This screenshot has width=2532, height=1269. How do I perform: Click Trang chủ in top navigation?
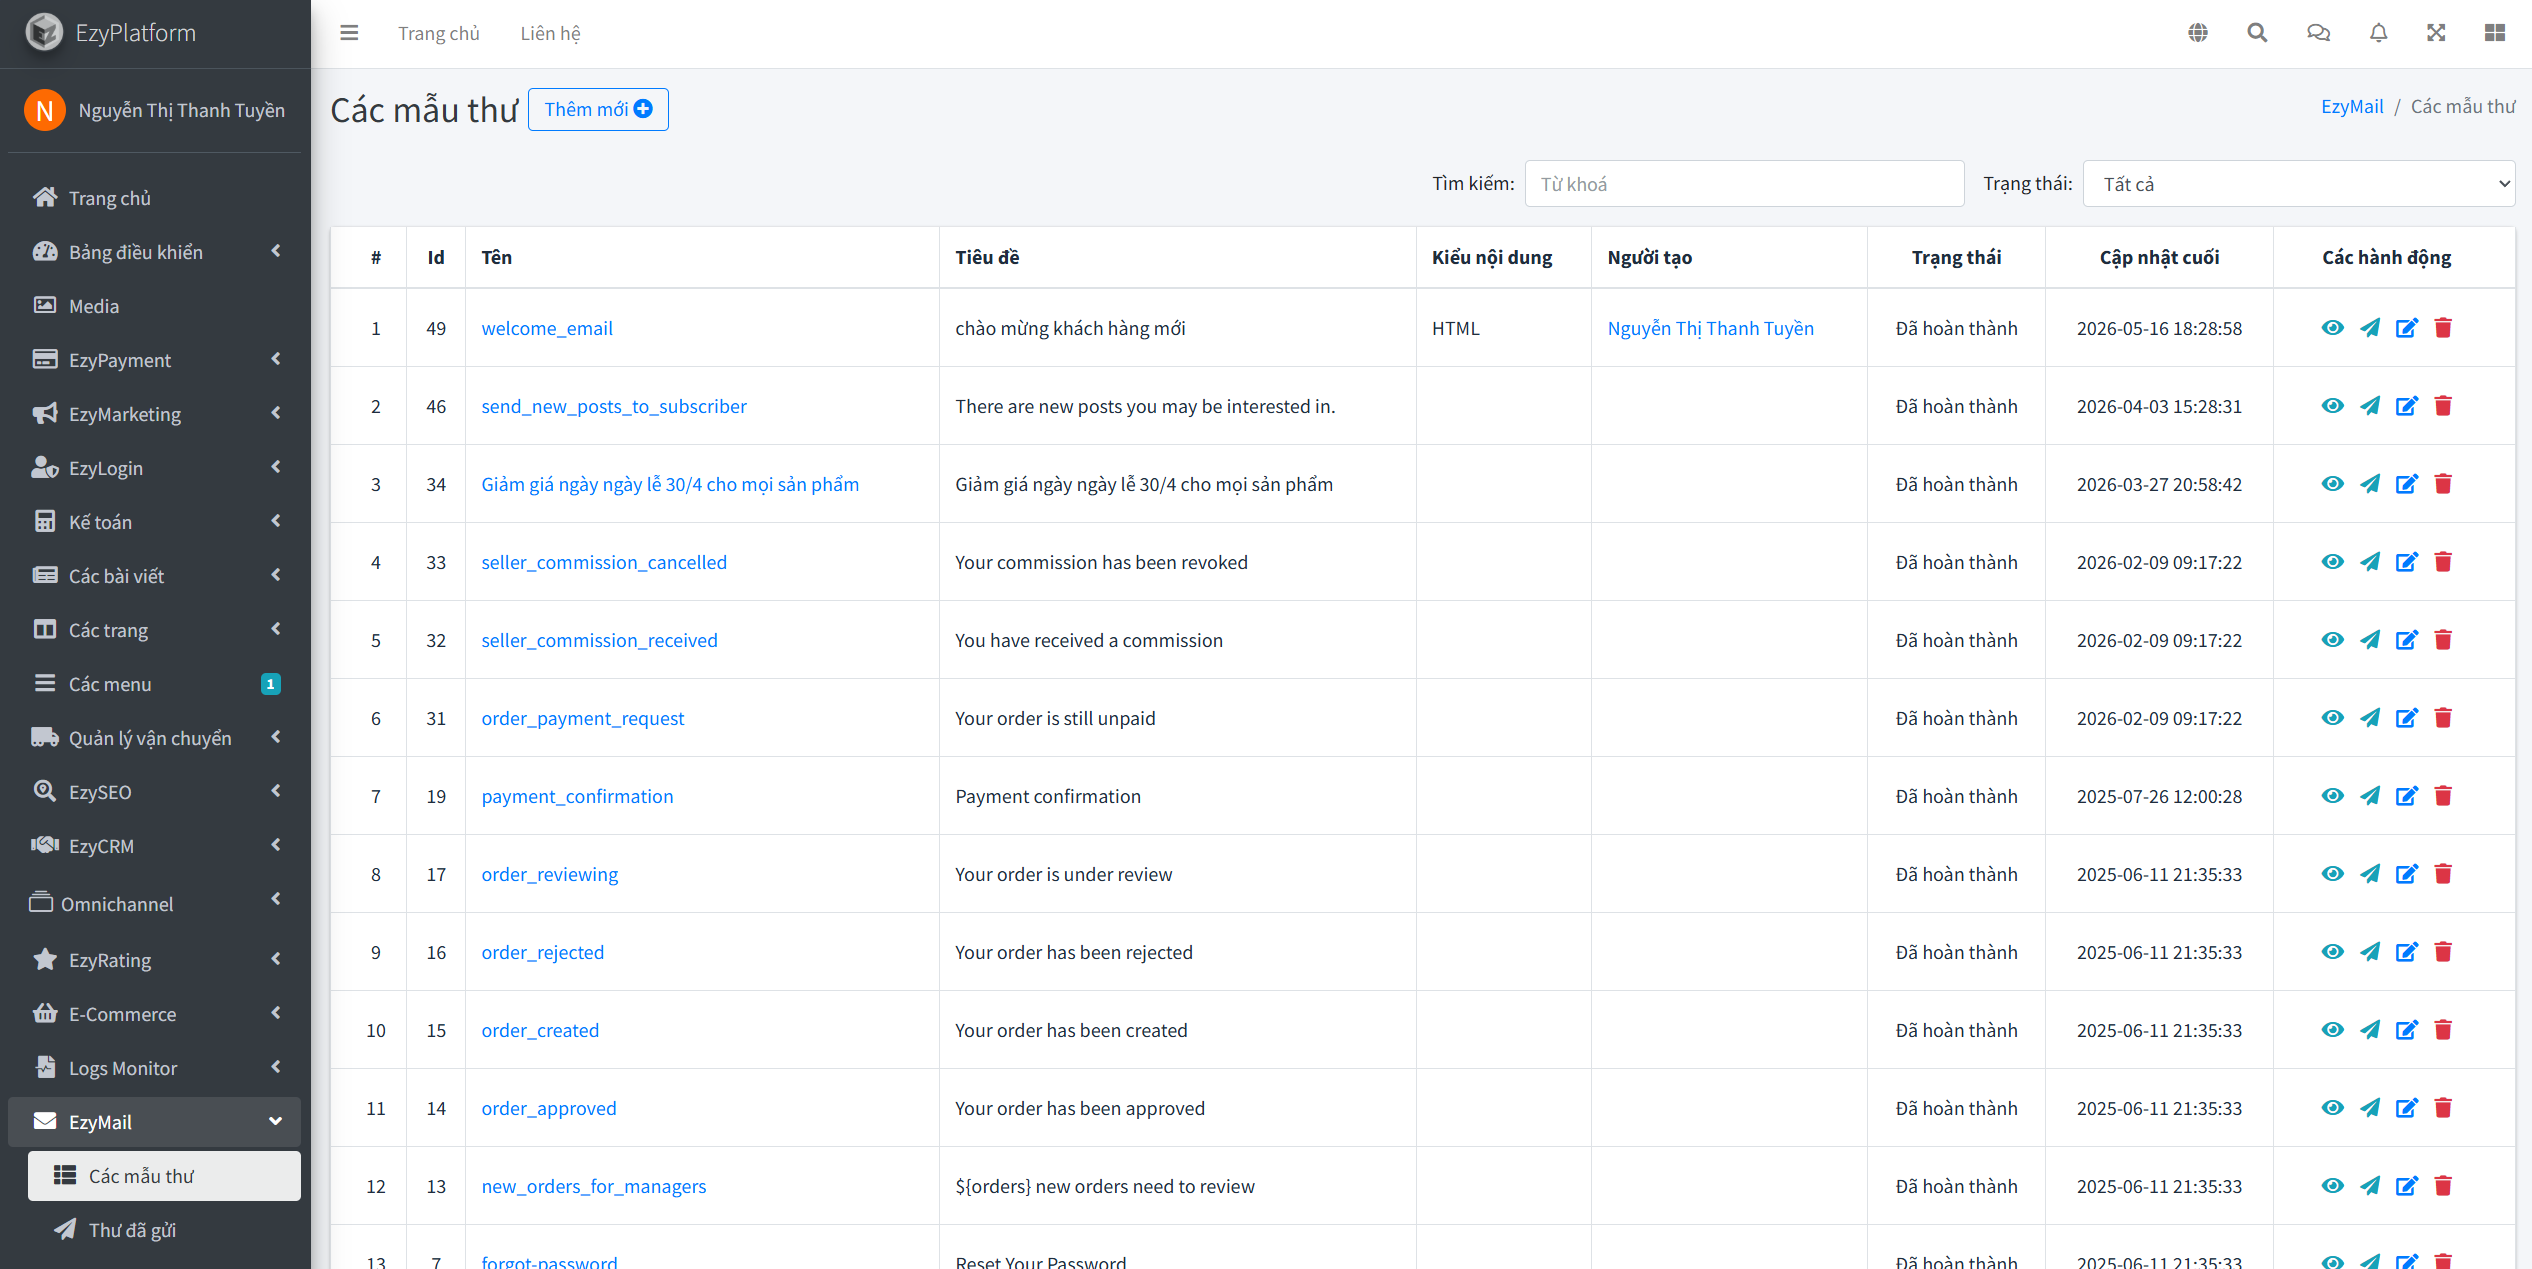439,33
